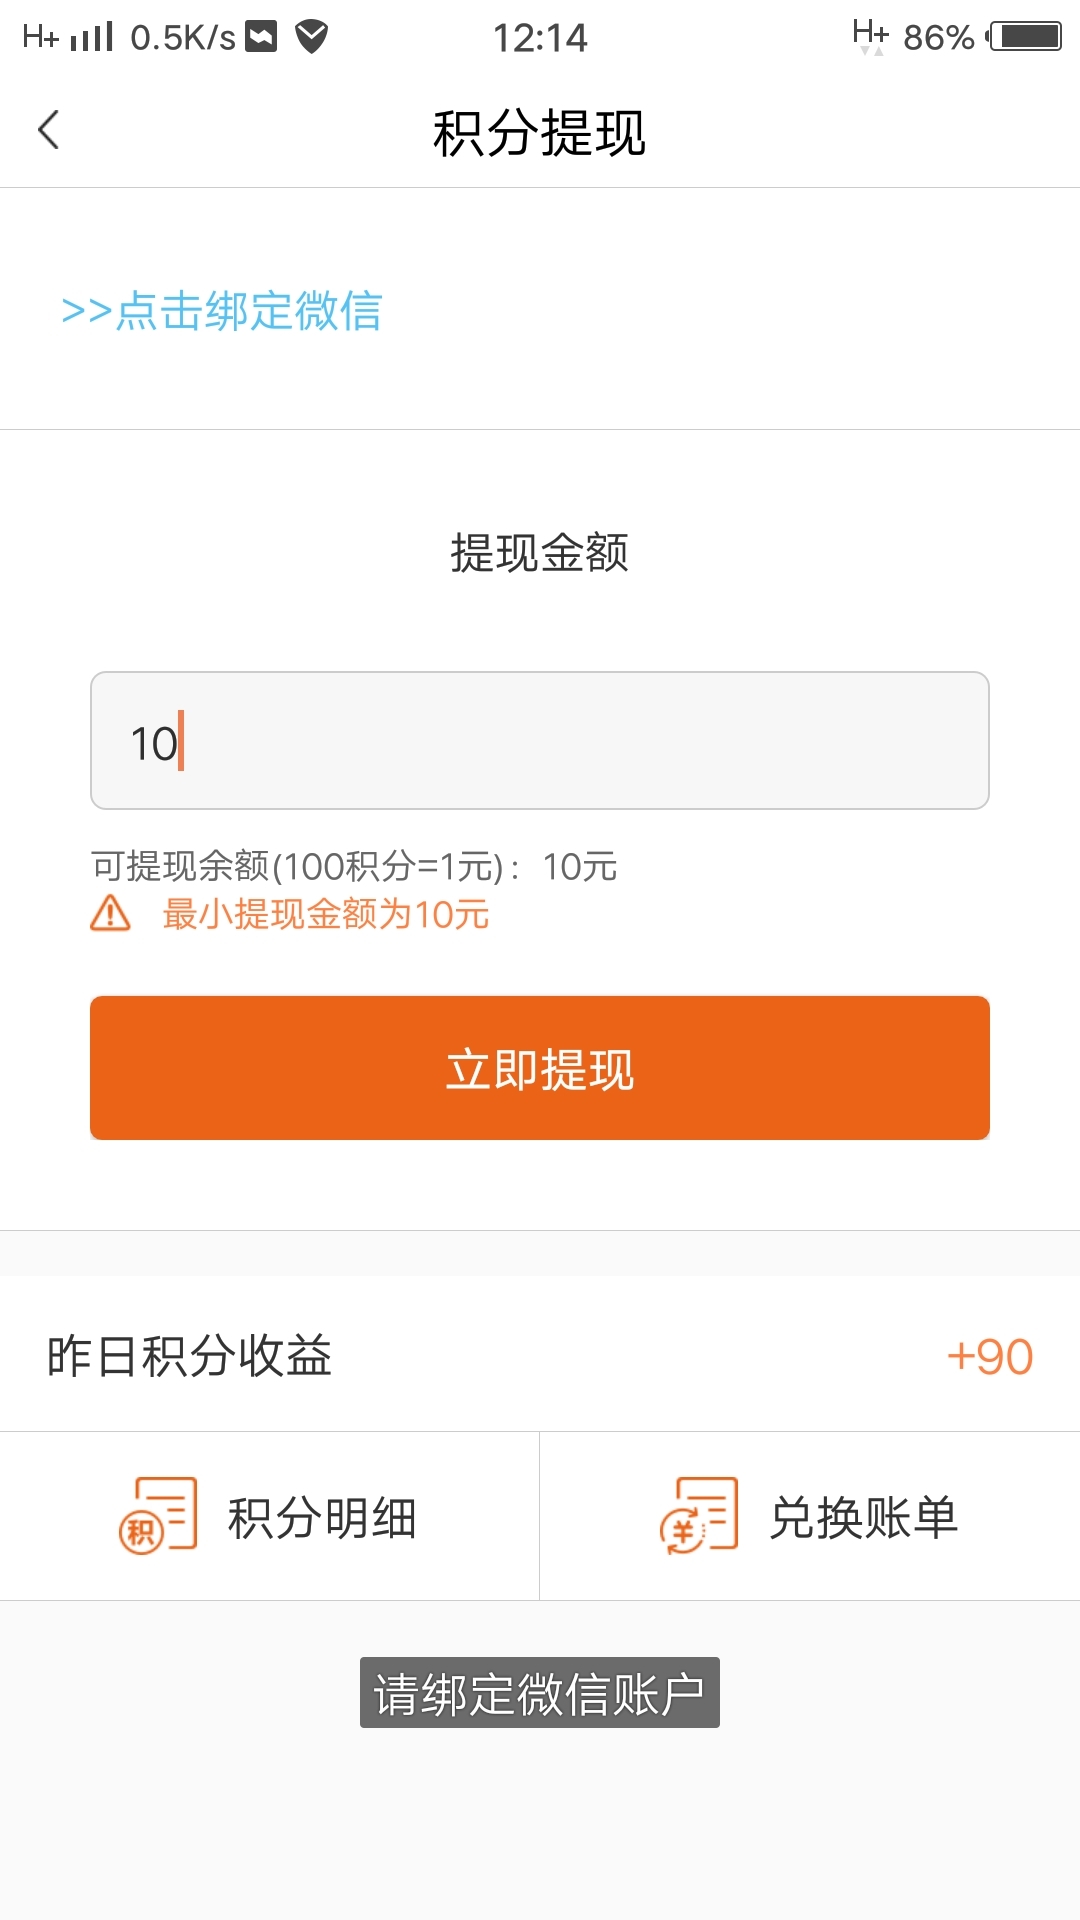This screenshot has height=1920, width=1080.
Task: Tap the 12:14 clock in status bar
Action: (x=540, y=38)
